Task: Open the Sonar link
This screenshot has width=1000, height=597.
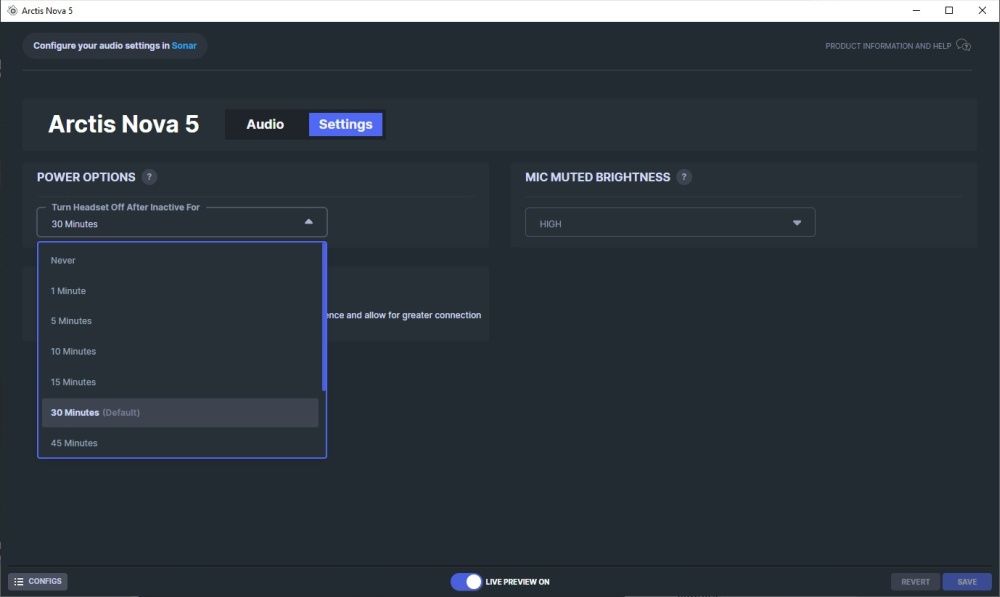Action: [184, 46]
